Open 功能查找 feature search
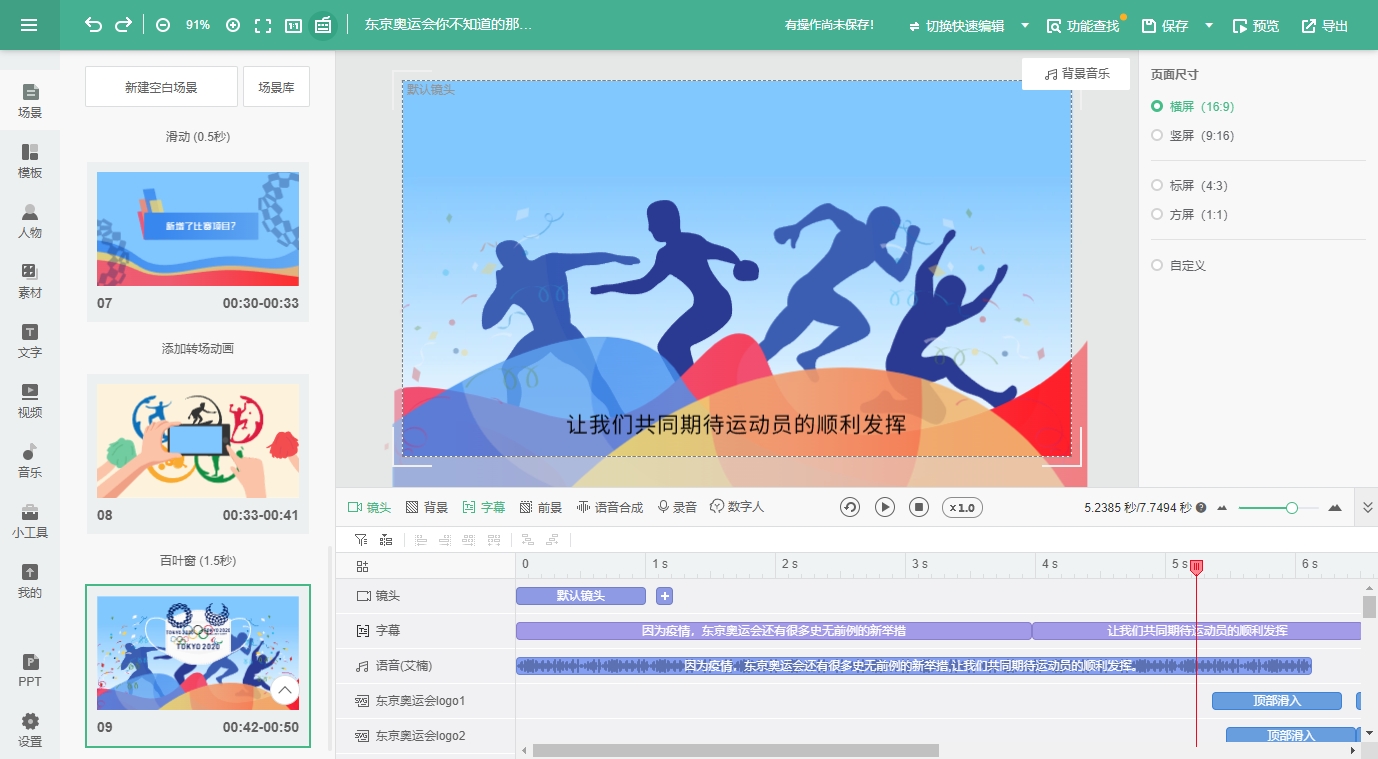 (x=1083, y=26)
